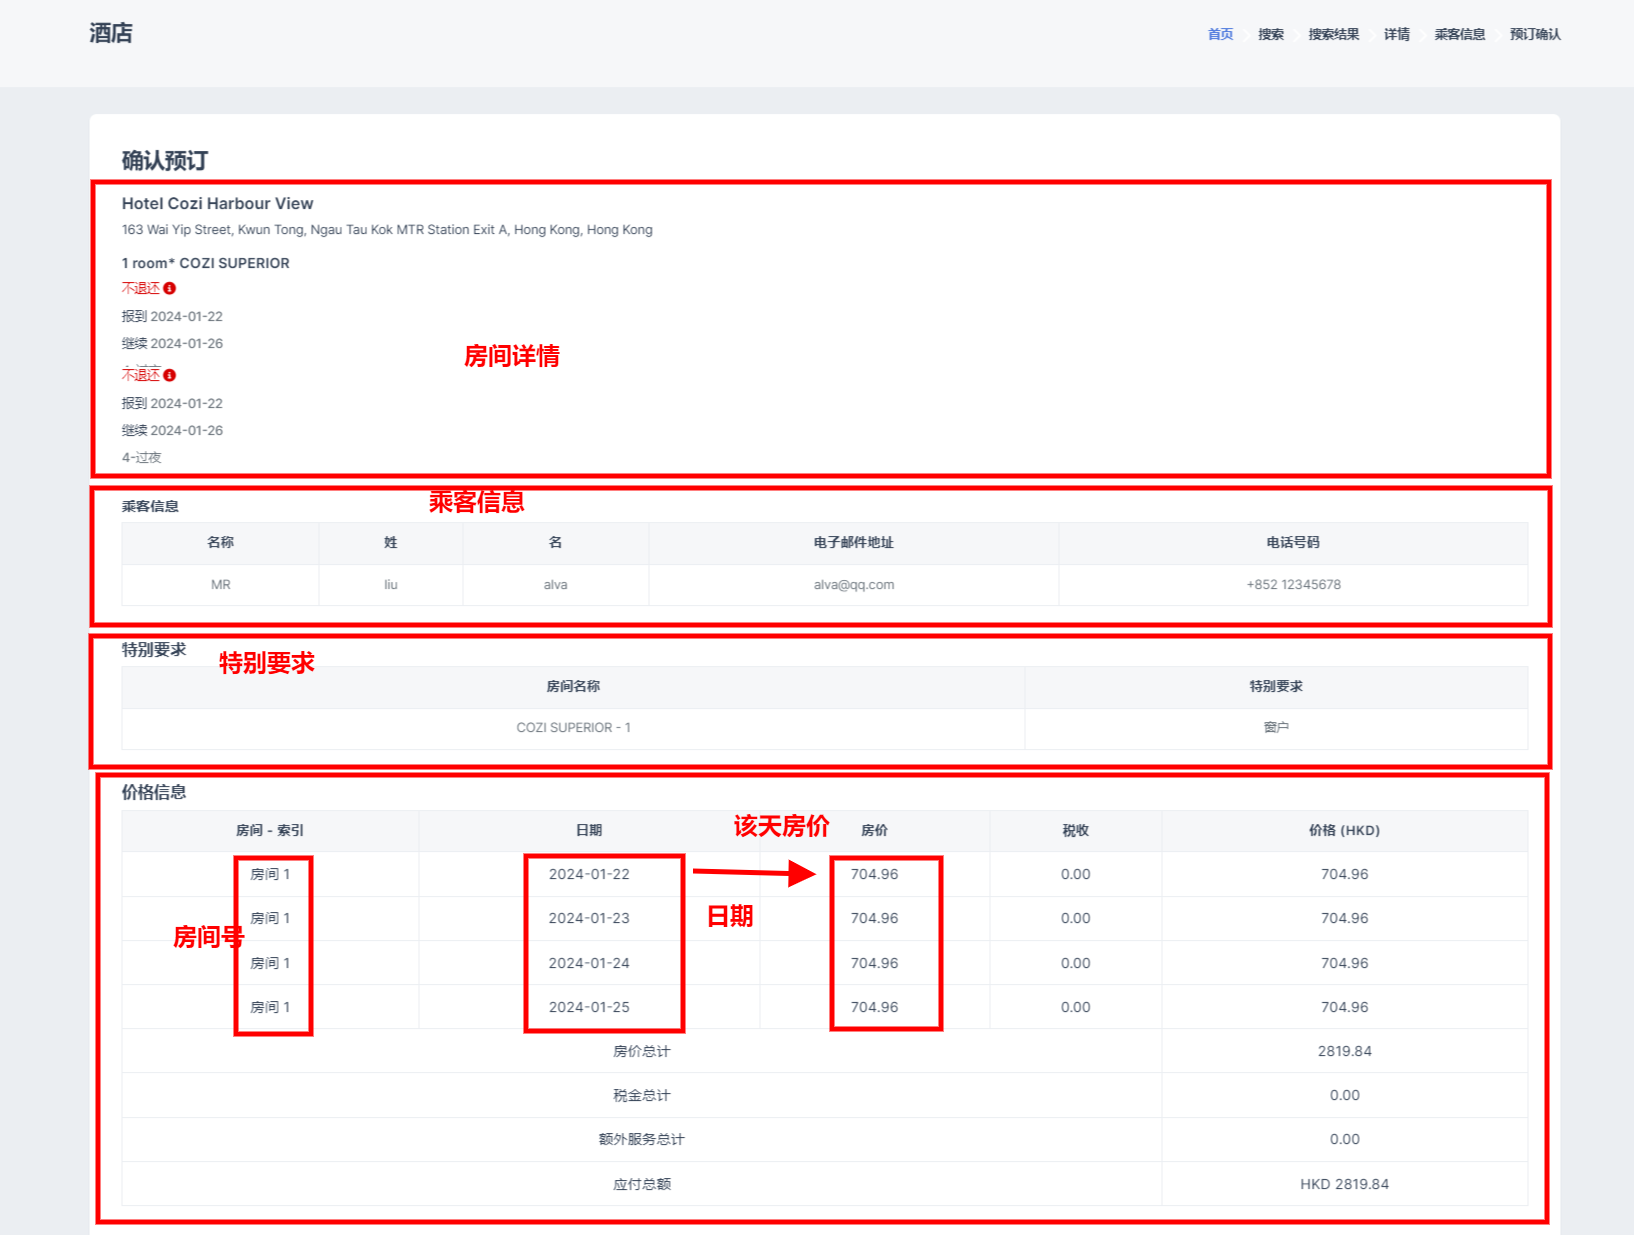1634x1235 pixels.
Task: Click the 窗户 special request cell
Action: click(x=1275, y=728)
